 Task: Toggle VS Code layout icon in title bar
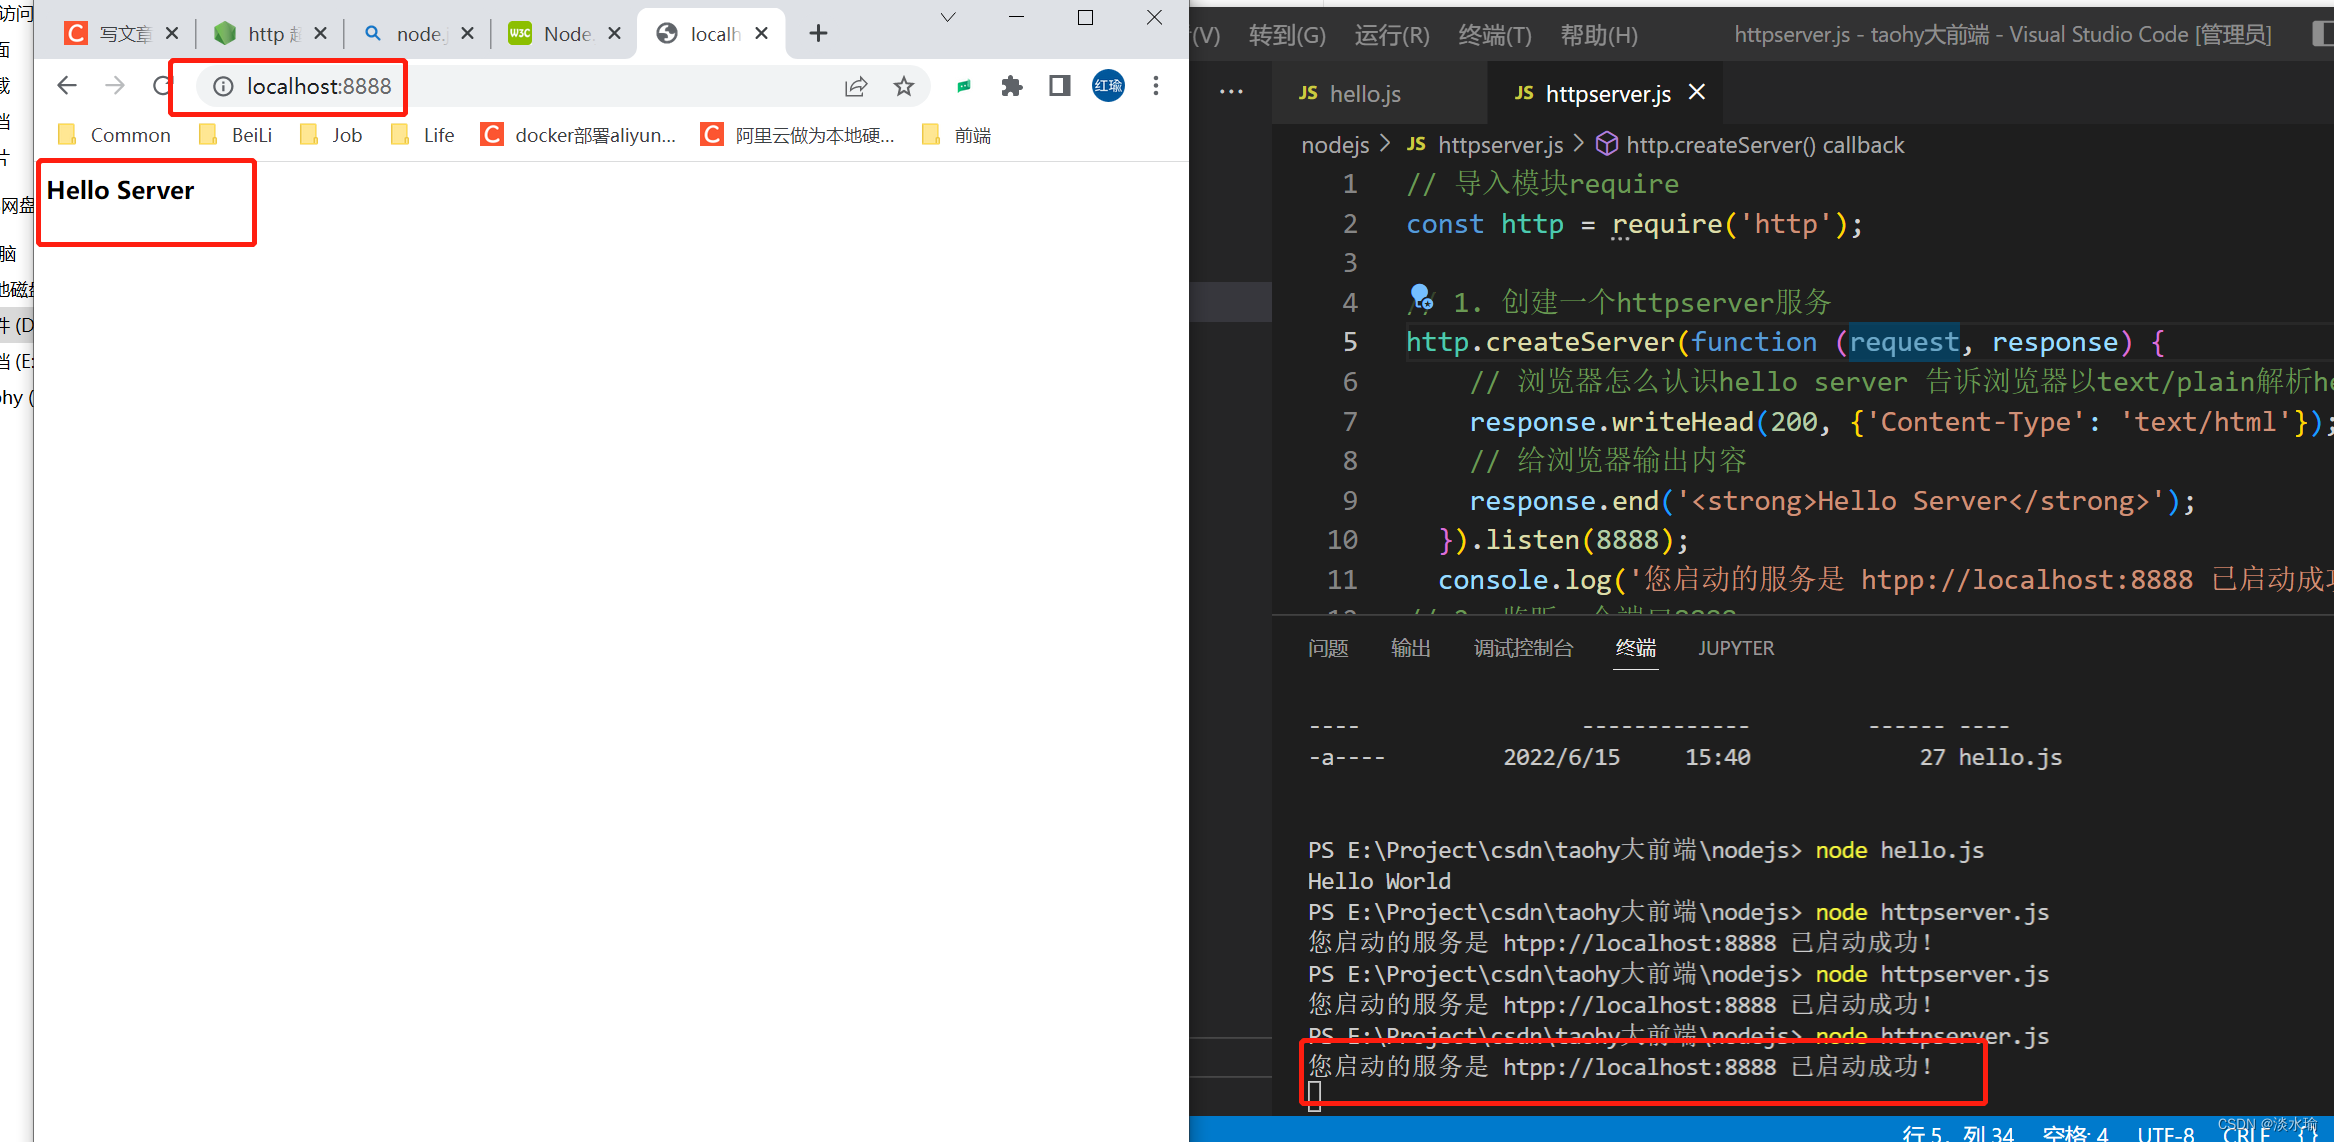point(2322,33)
